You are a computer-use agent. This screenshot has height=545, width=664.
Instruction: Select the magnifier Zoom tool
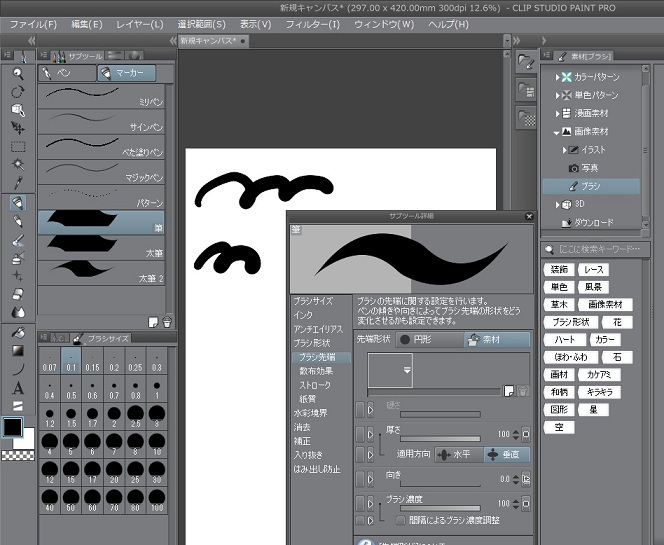point(18,73)
